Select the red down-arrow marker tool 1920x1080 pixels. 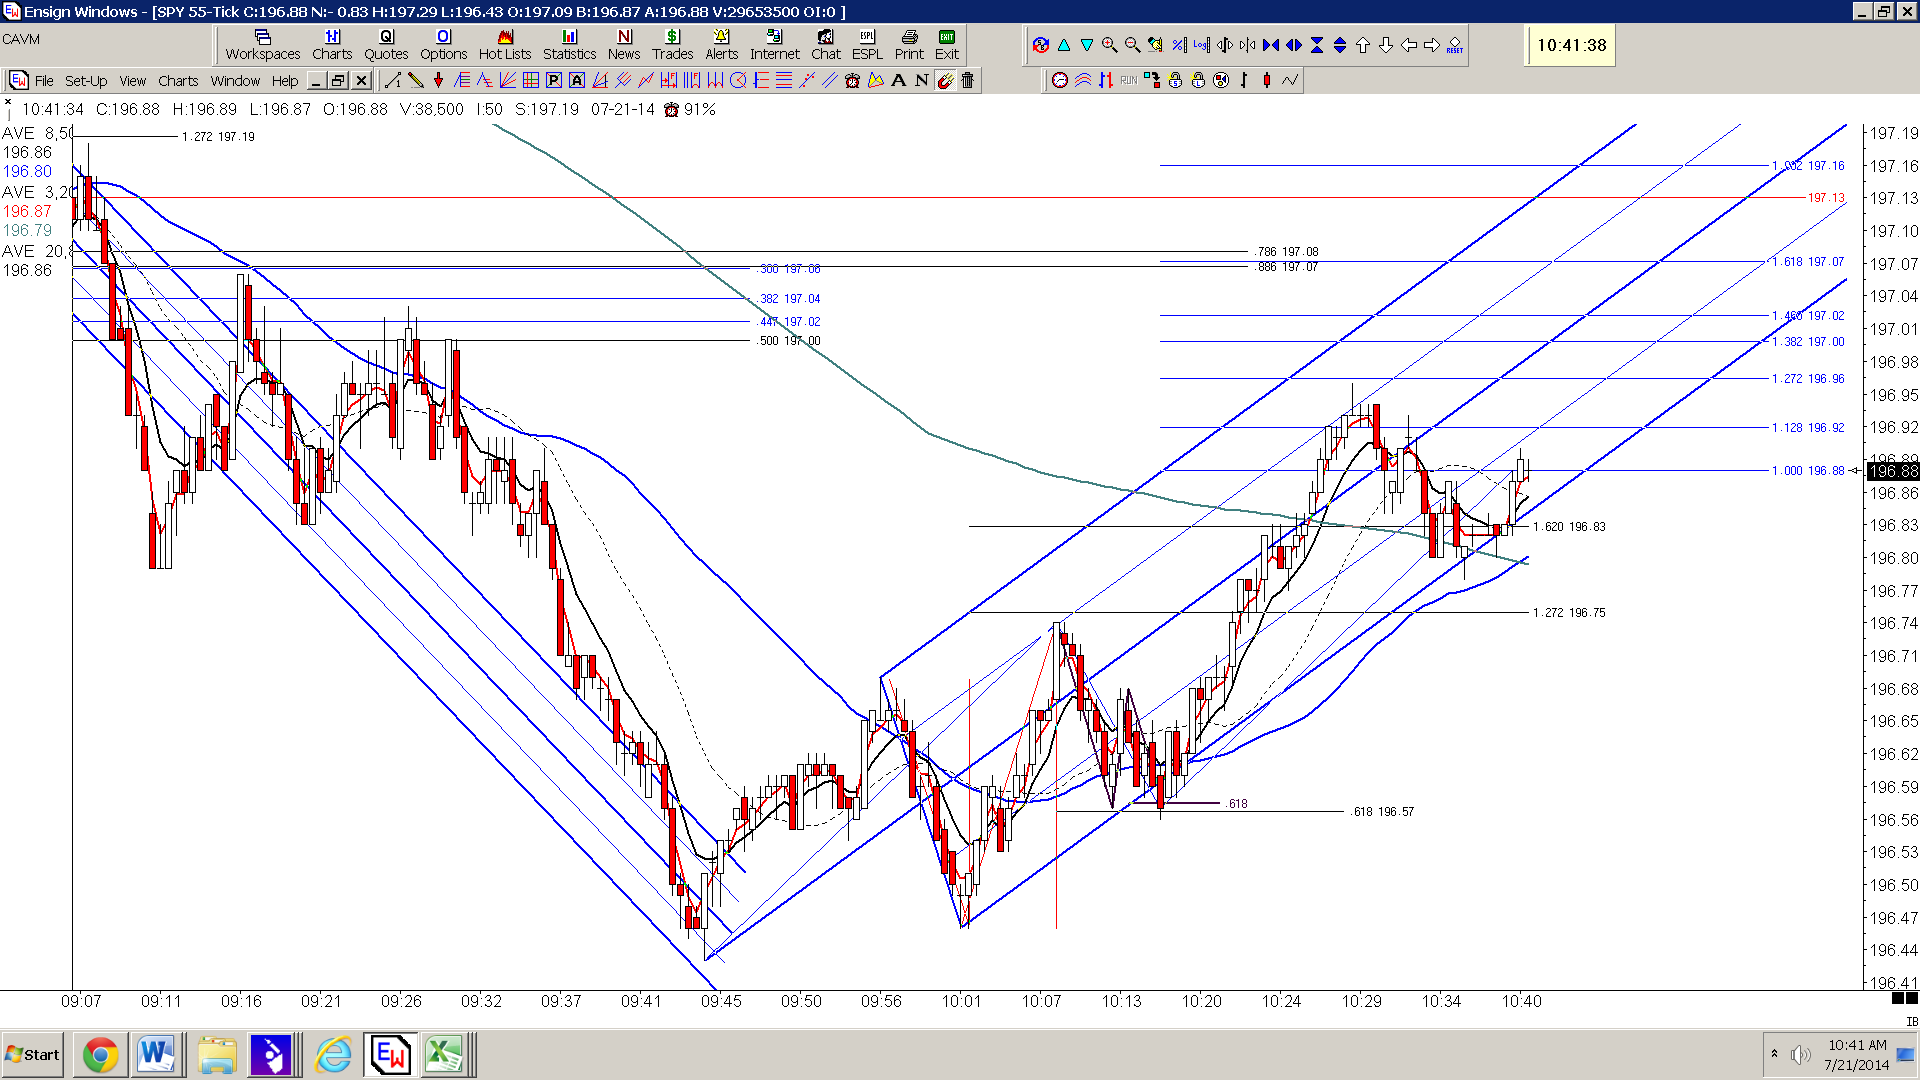(x=438, y=80)
